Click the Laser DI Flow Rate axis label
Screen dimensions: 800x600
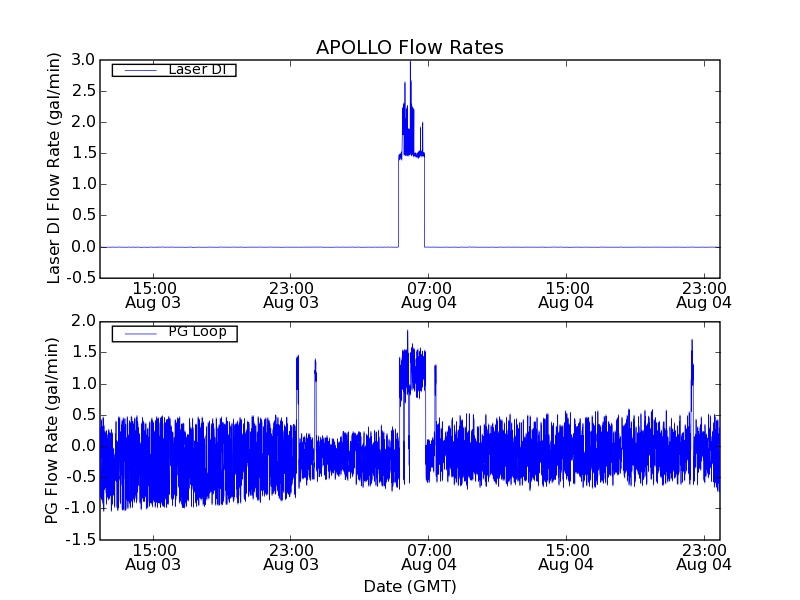[x=54, y=168]
